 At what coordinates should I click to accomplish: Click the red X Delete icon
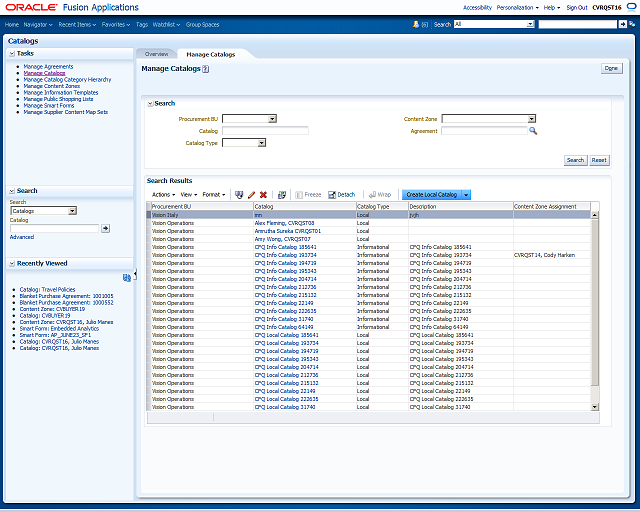[x=263, y=195]
